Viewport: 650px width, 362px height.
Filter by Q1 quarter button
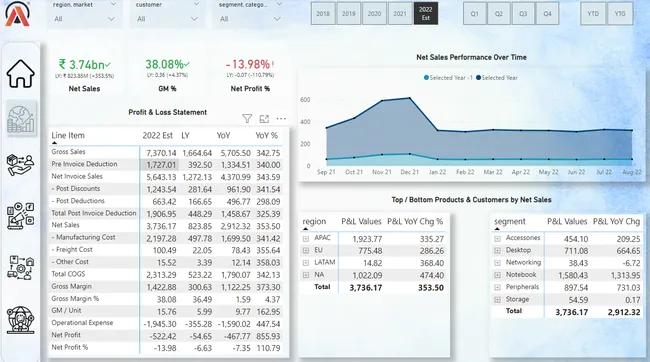click(x=475, y=14)
